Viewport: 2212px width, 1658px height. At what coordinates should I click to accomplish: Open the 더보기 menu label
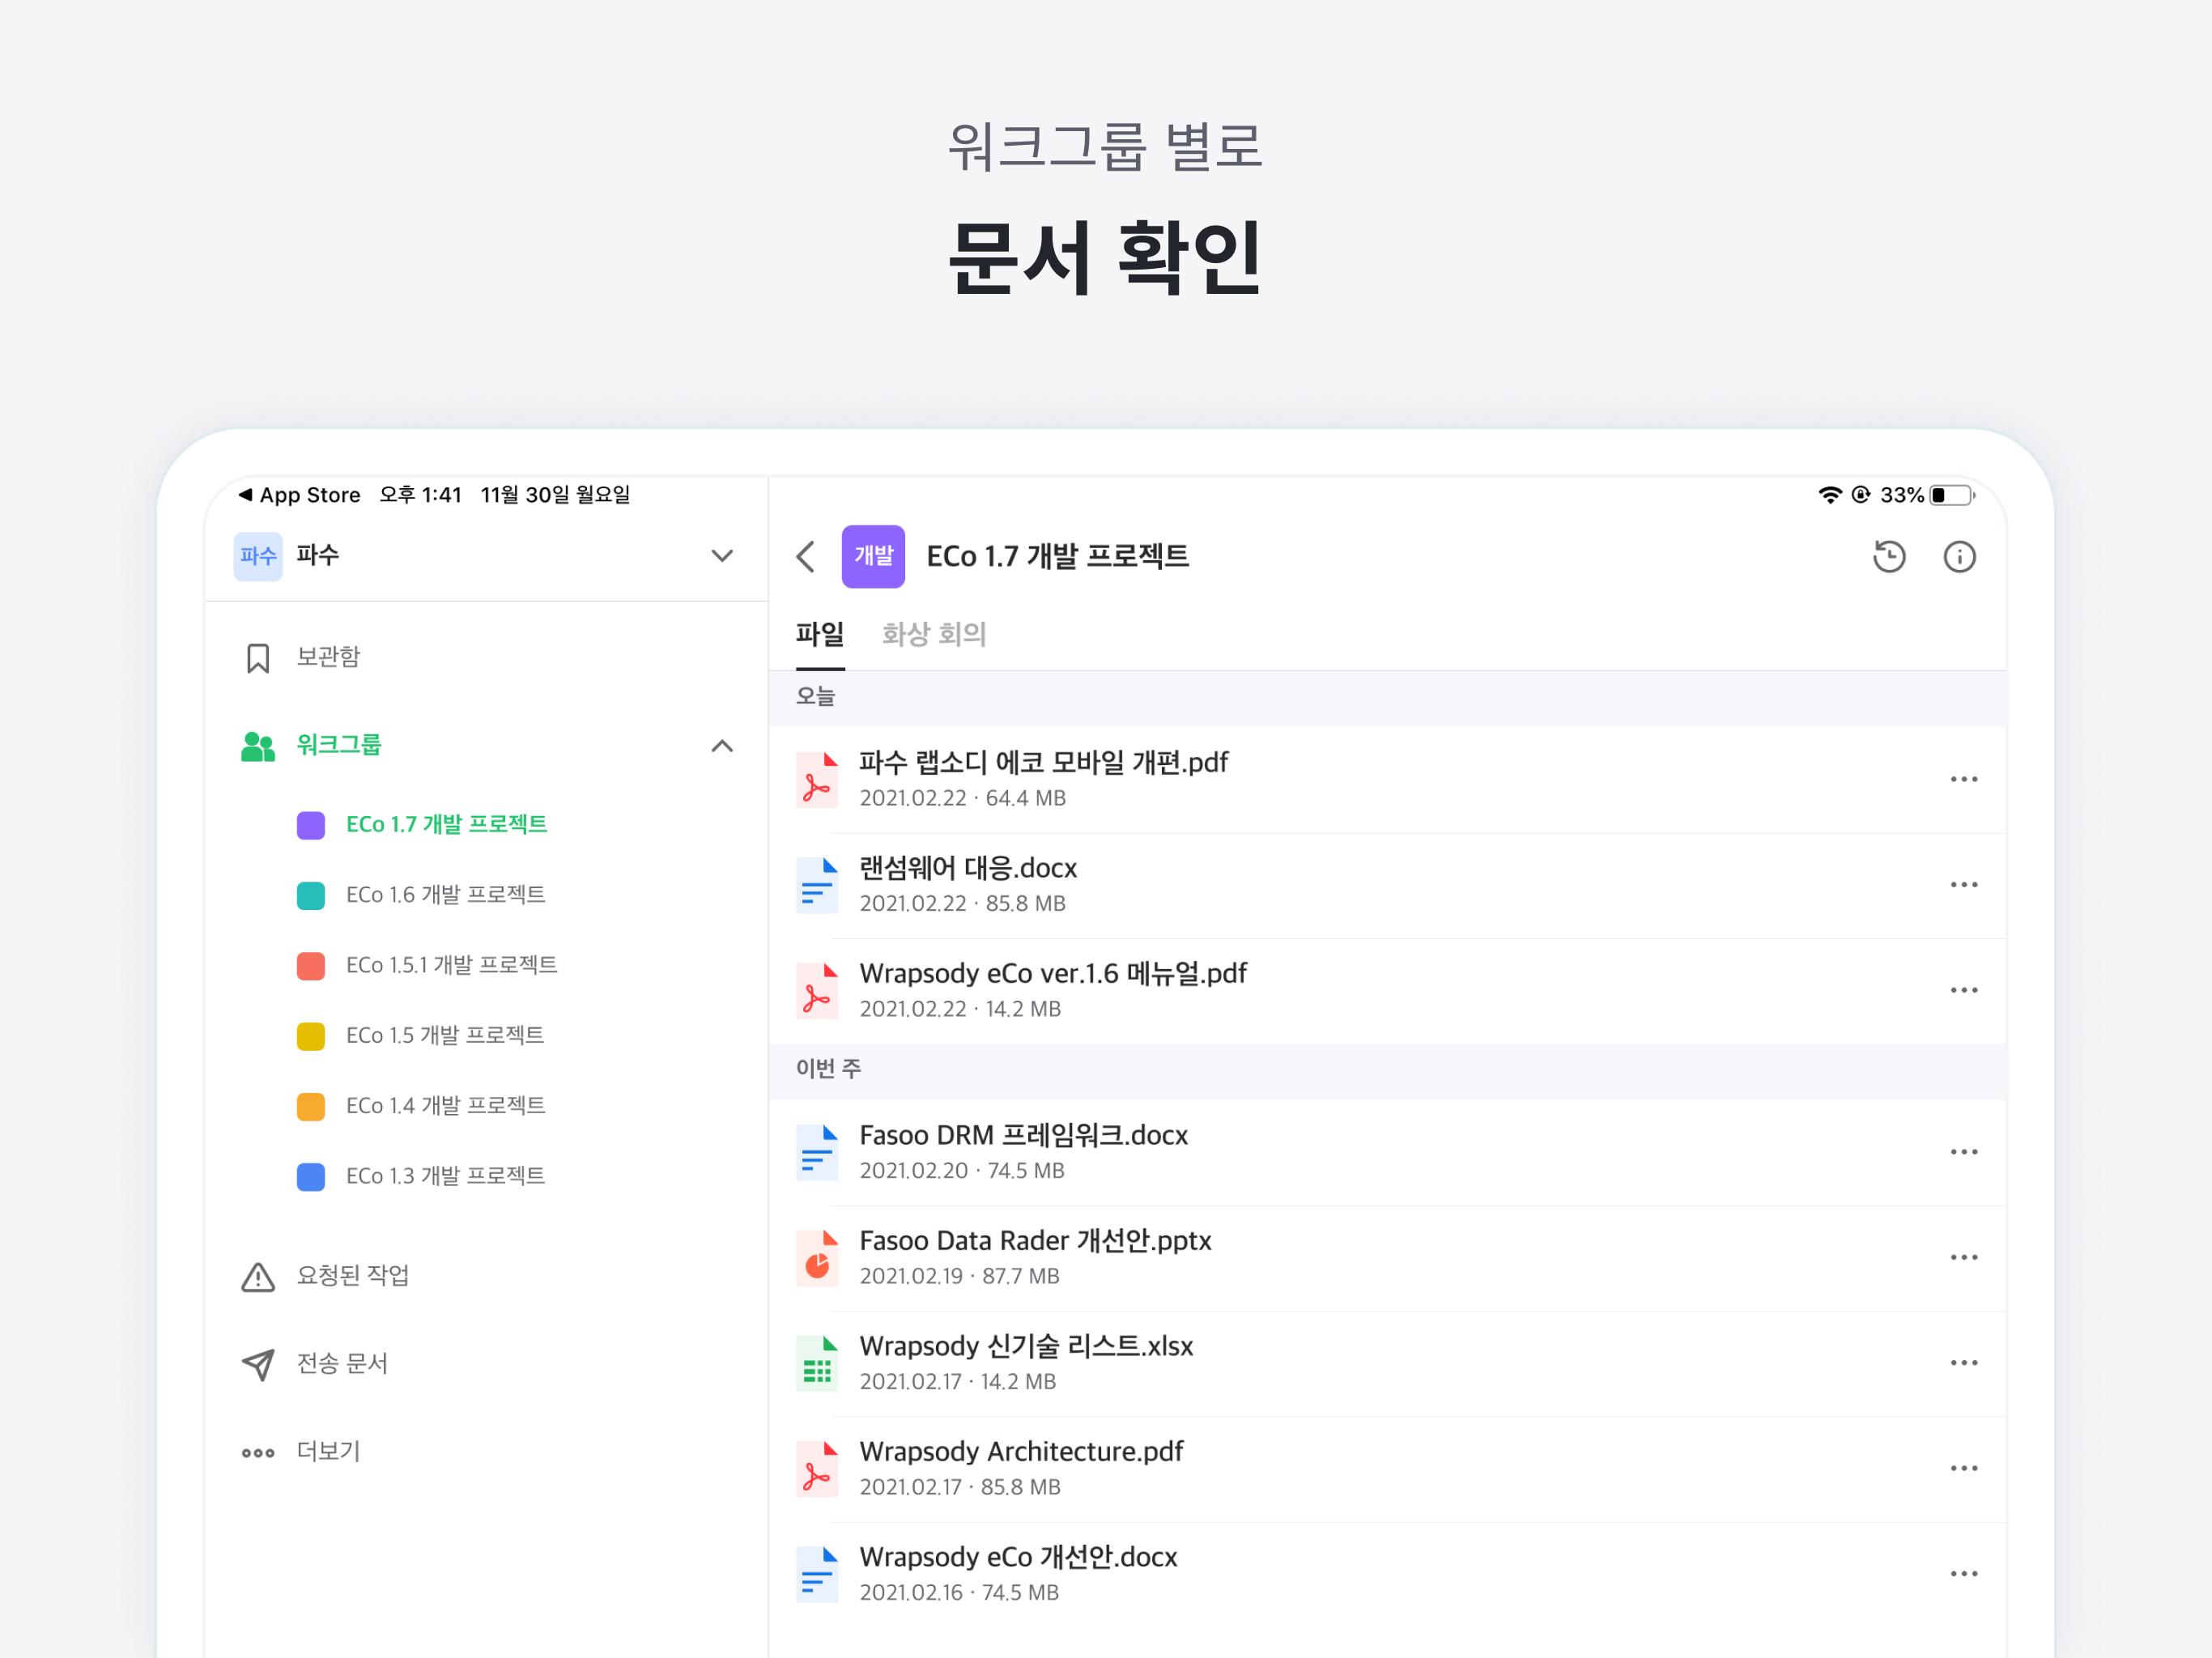pyautogui.click(x=328, y=1452)
